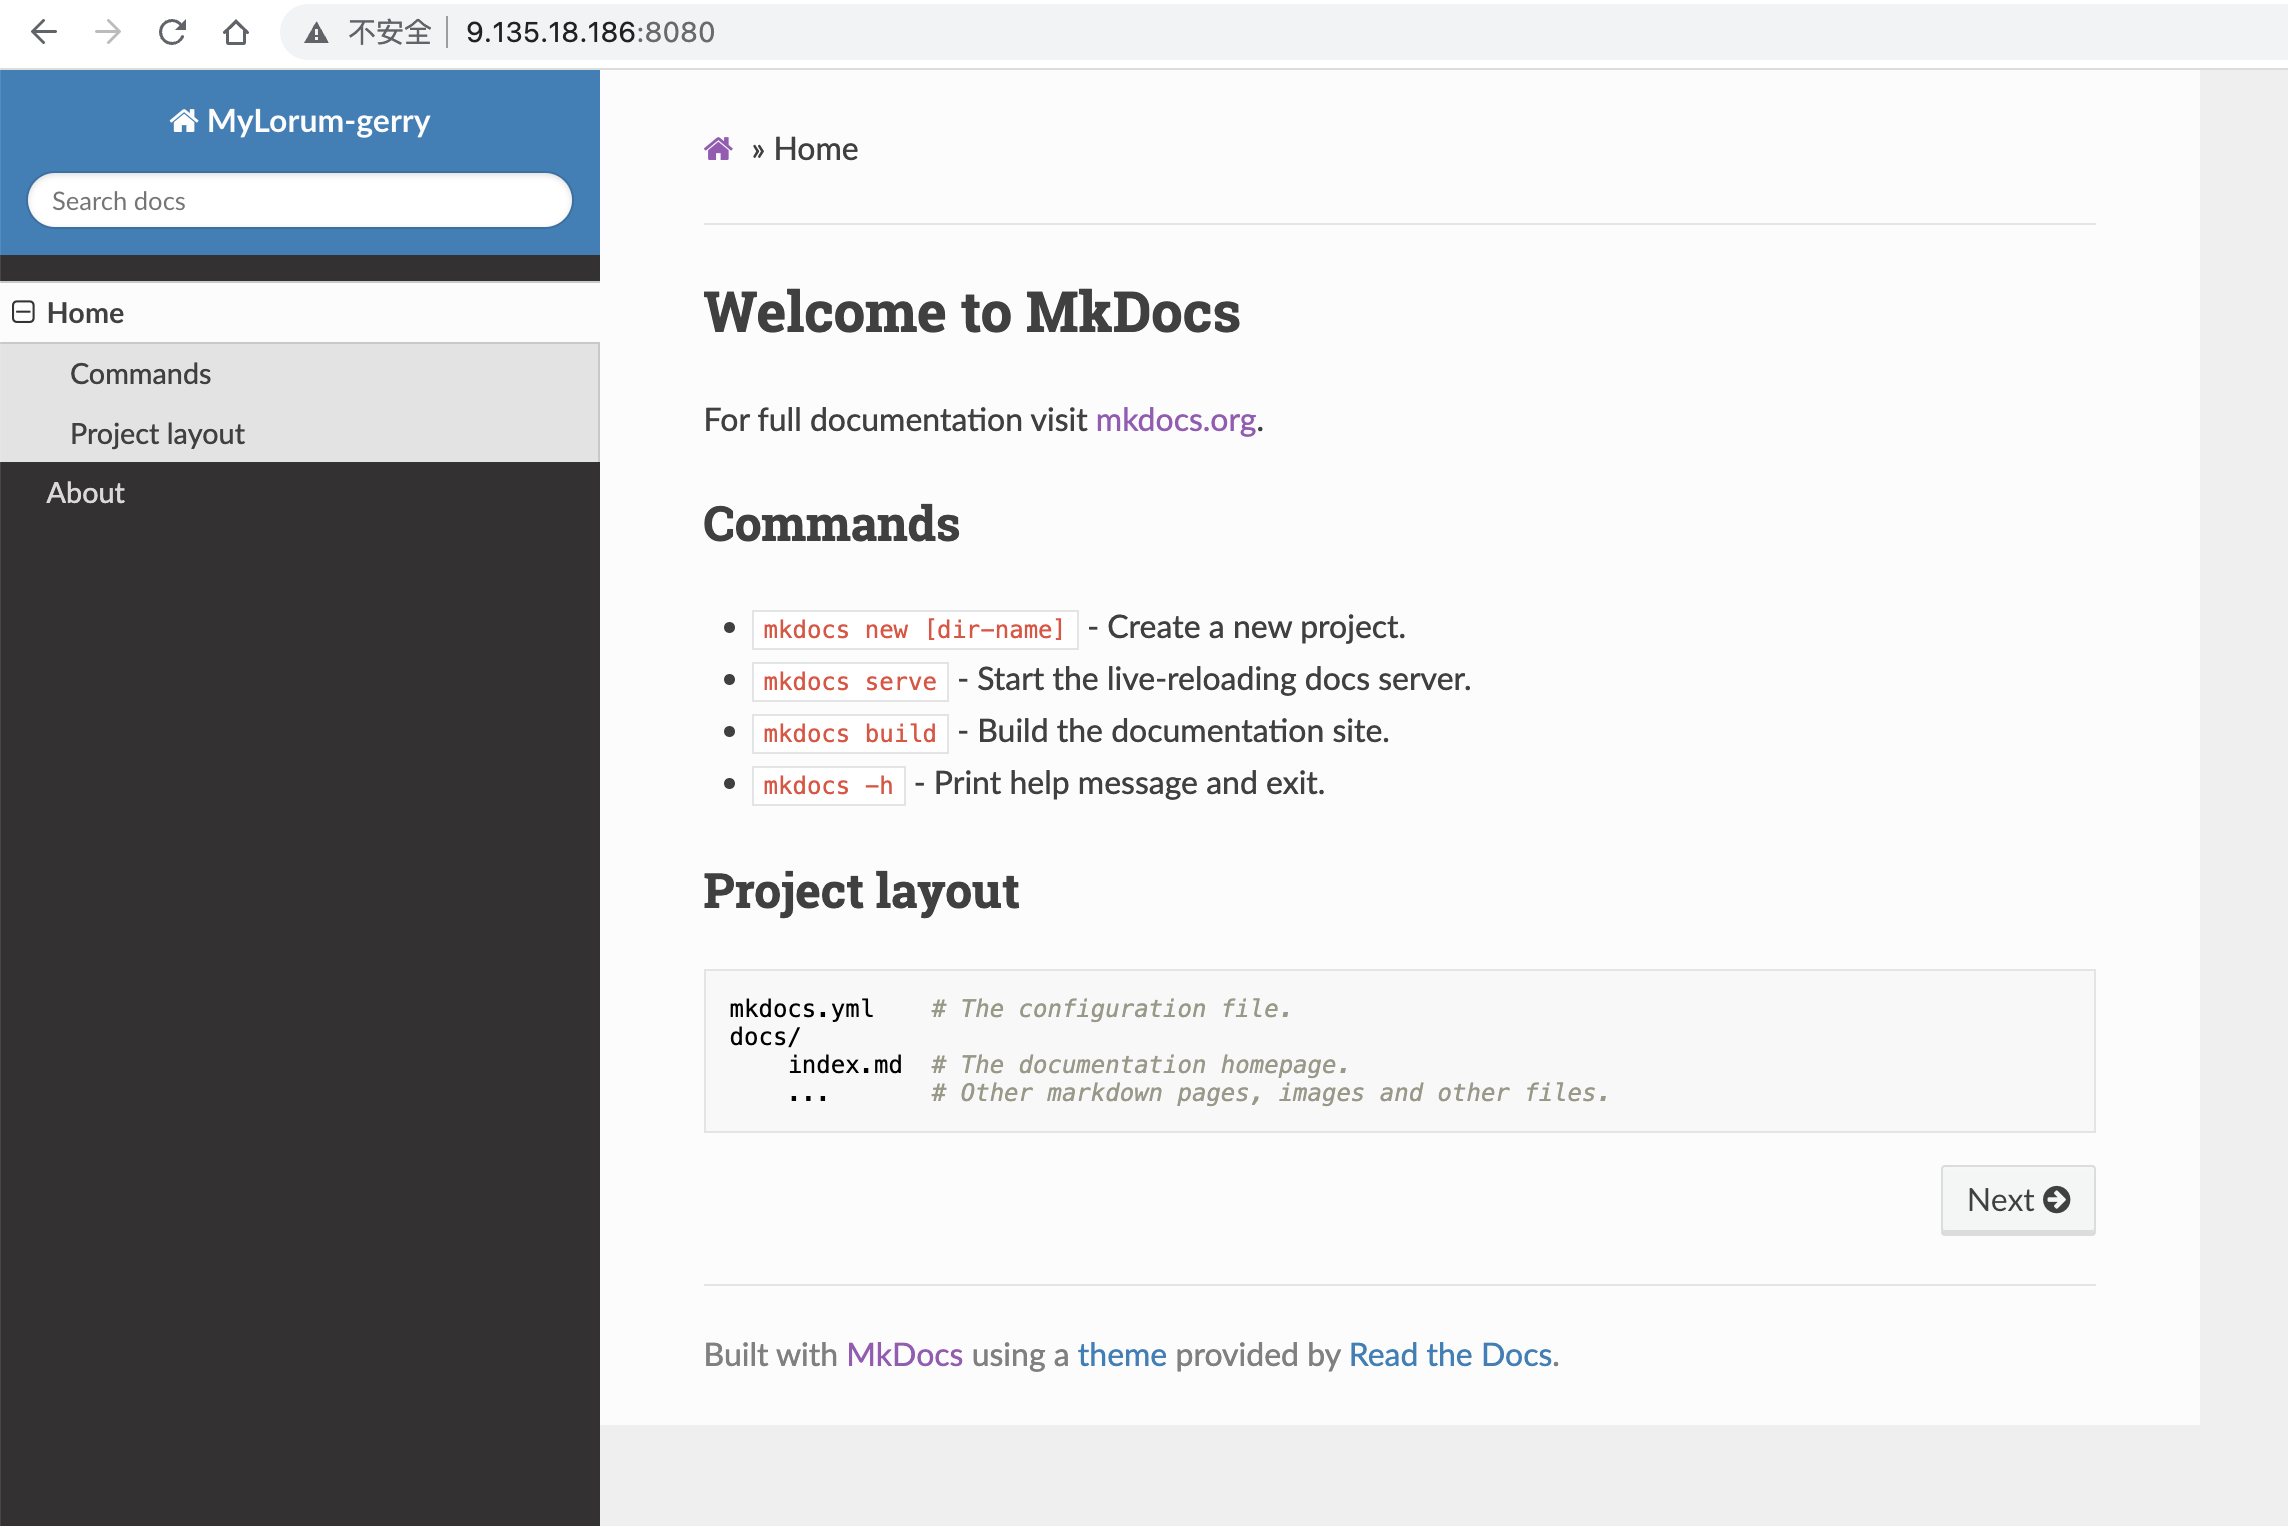The width and height of the screenshot is (2288, 1526).
Task: Jump to Project layout in sidebar
Action: pos(157,434)
